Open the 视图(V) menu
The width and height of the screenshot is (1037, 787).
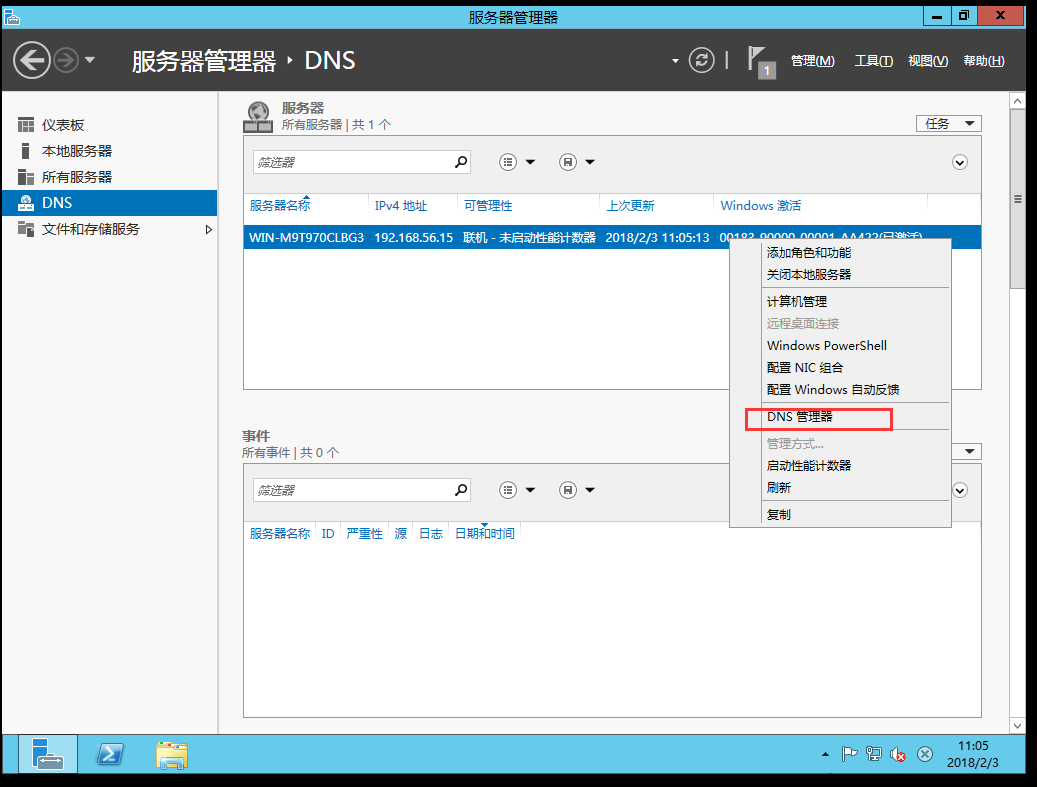[928, 61]
